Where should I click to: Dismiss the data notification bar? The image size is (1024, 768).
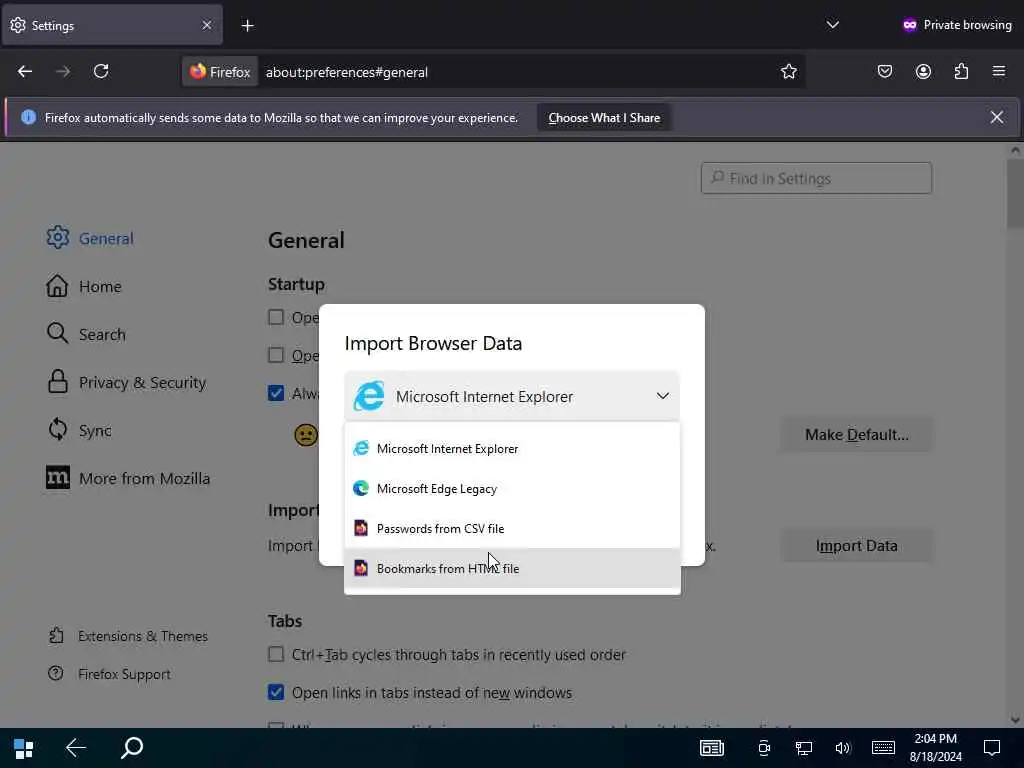[997, 117]
